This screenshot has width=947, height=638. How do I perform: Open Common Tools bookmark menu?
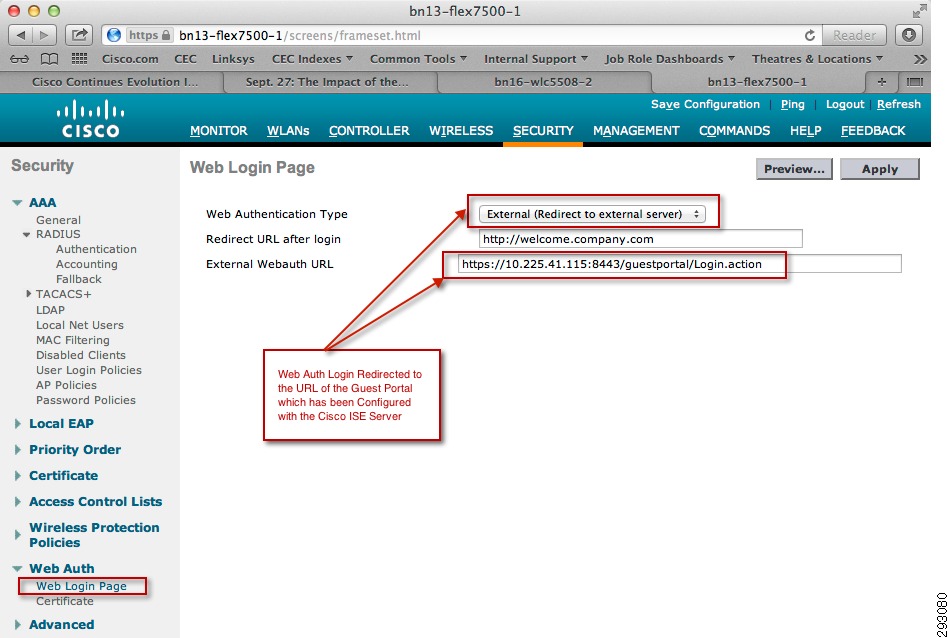tap(419, 59)
